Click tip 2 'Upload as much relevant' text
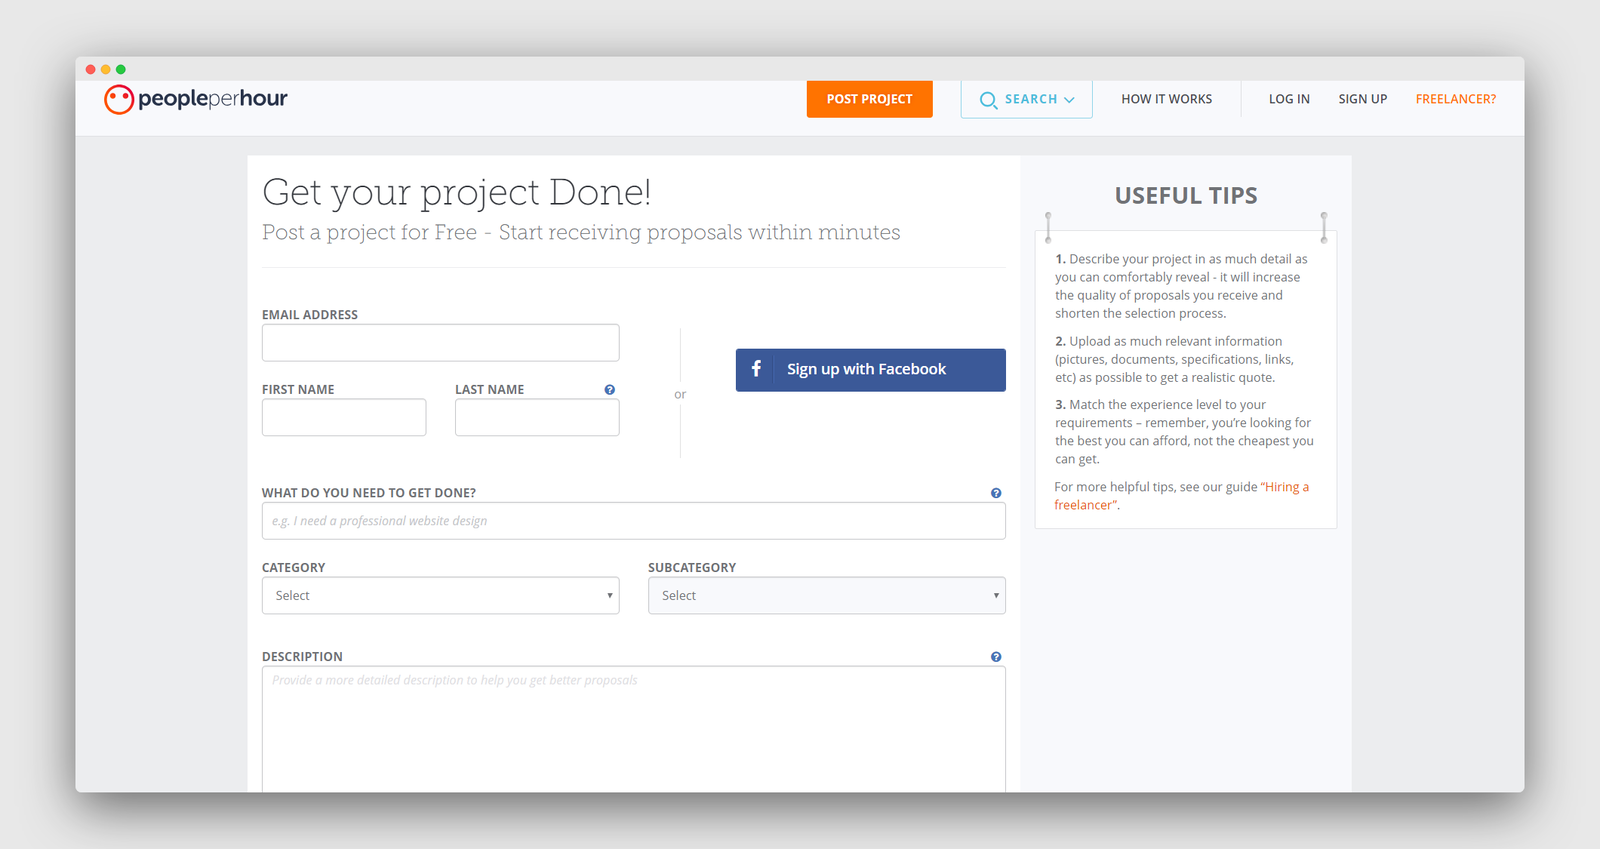 coord(1175,359)
